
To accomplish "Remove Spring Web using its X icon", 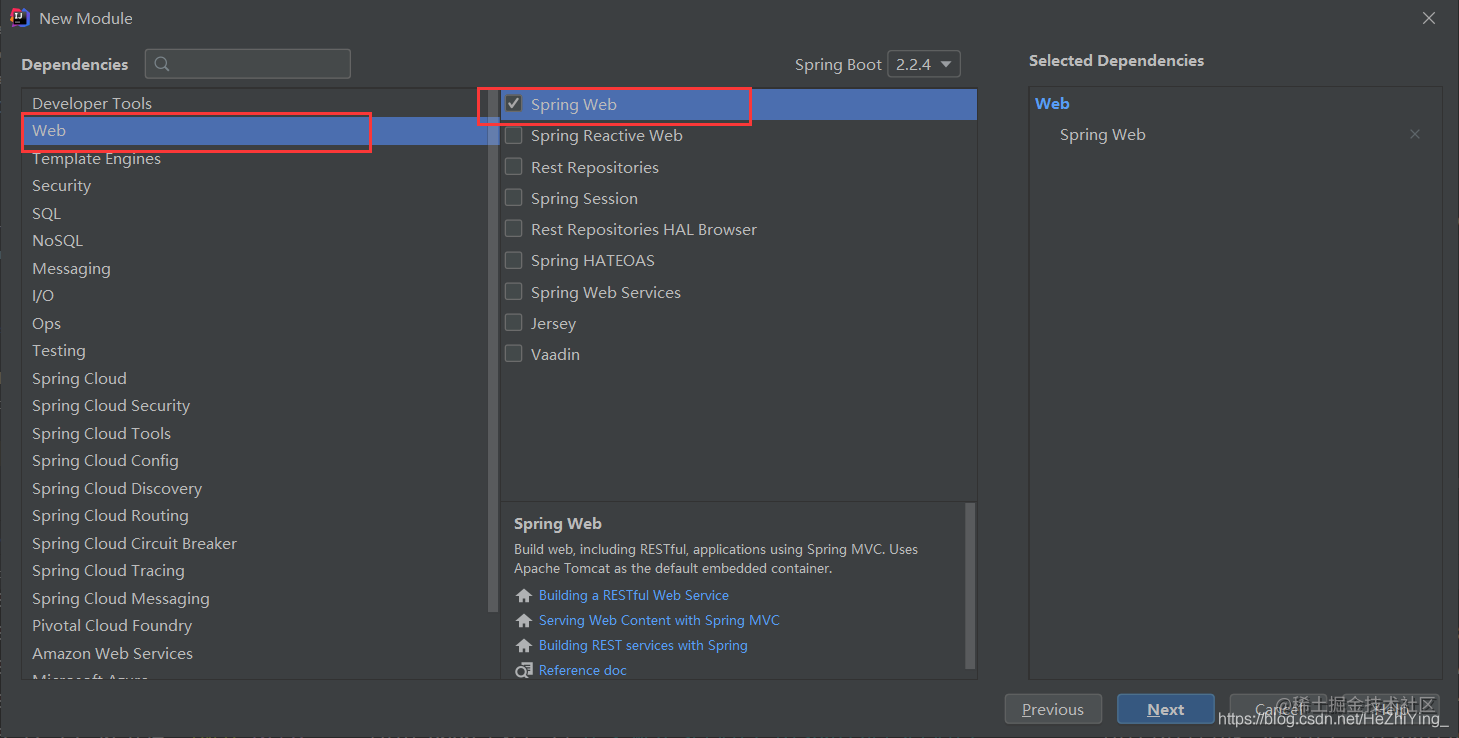I will pyautogui.click(x=1415, y=133).
